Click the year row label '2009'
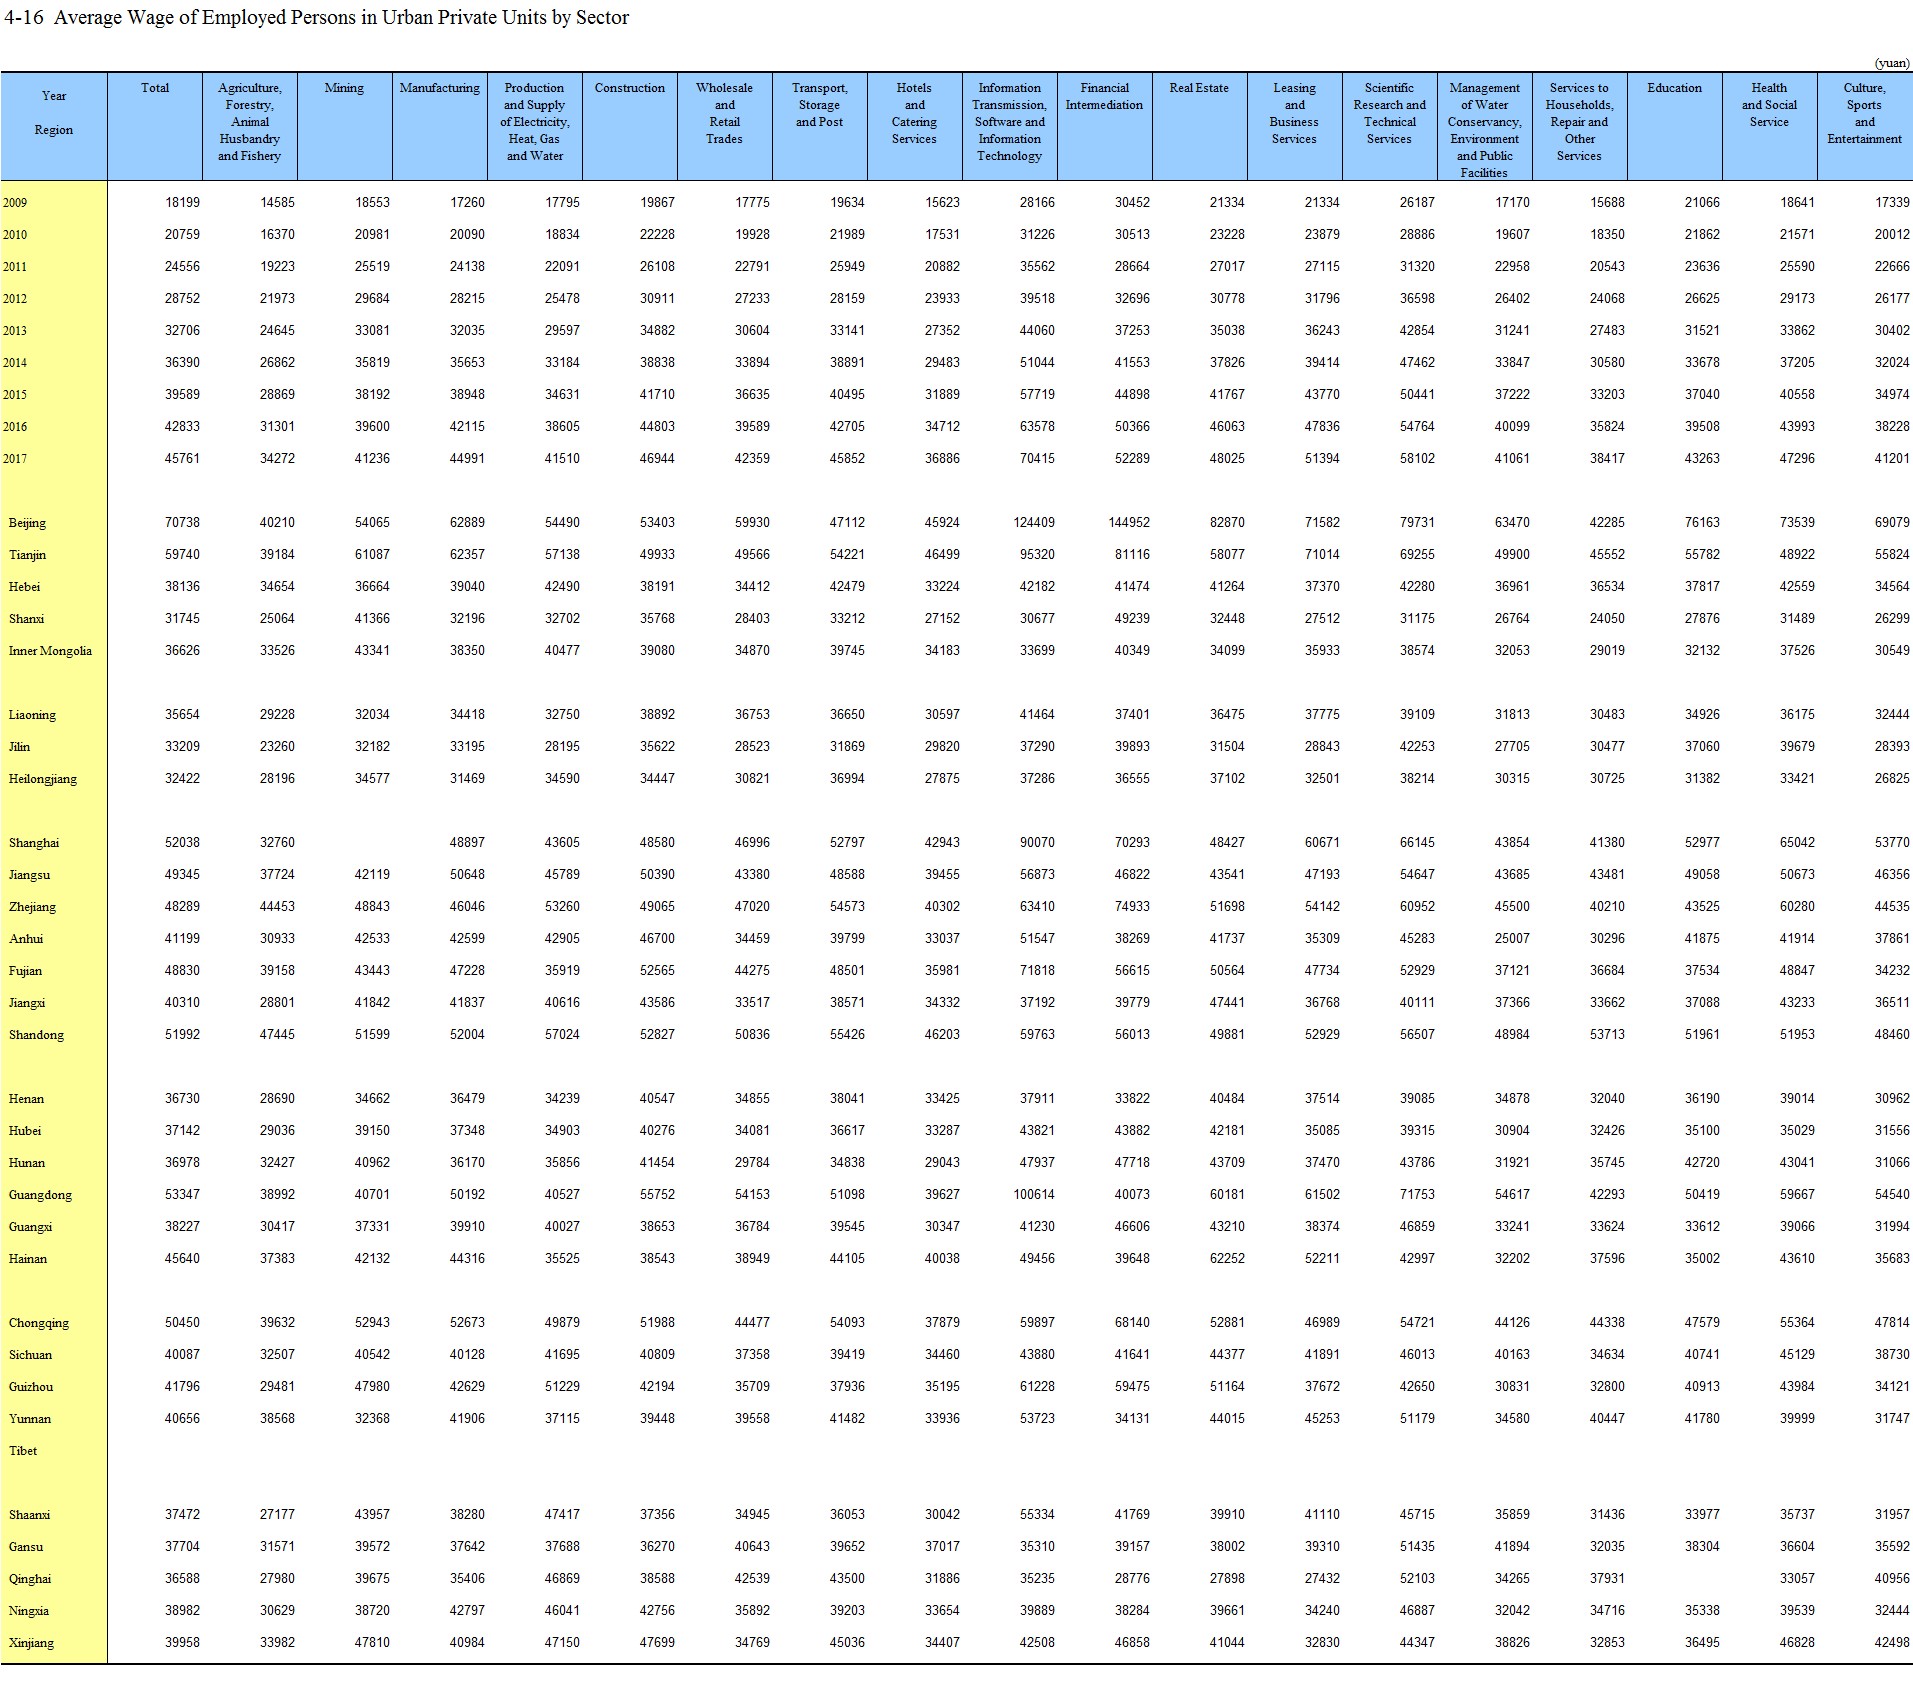 coord(15,203)
